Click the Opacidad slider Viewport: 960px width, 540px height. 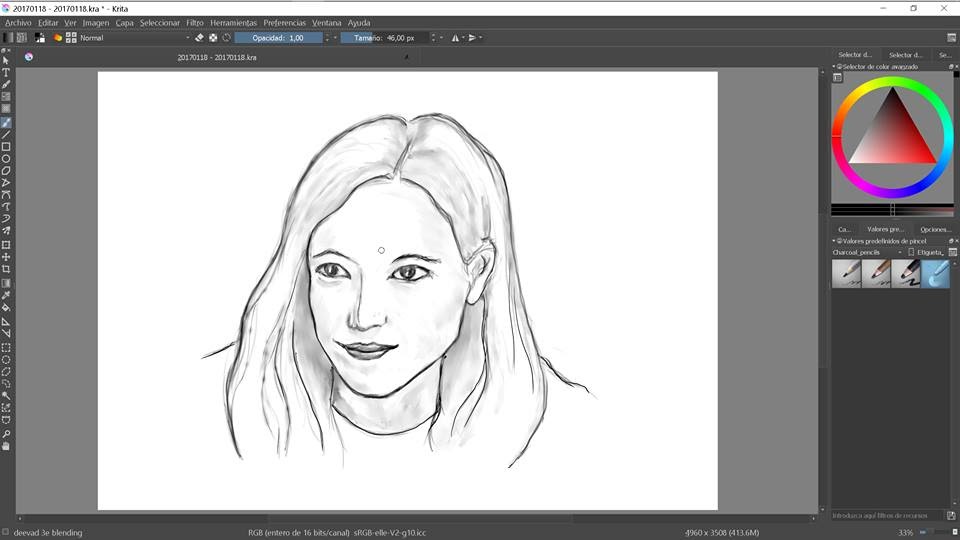pyautogui.click(x=279, y=38)
